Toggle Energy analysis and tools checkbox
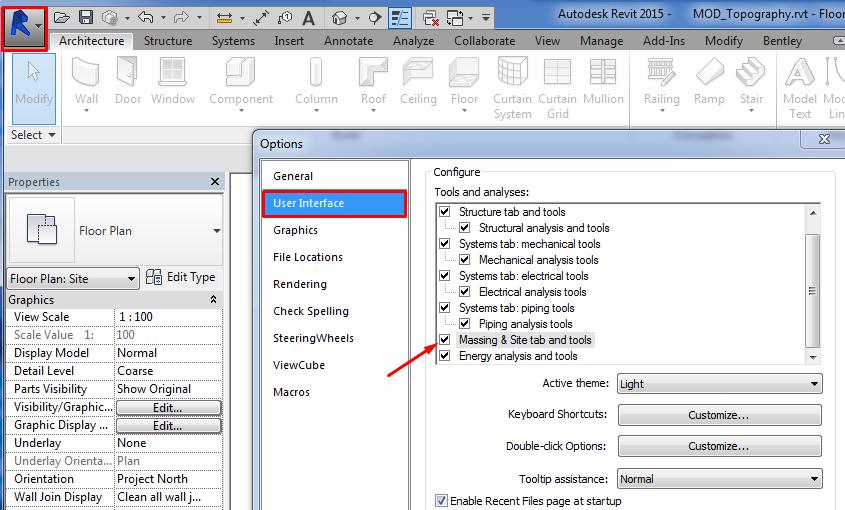845x510 pixels. pos(445,356)
